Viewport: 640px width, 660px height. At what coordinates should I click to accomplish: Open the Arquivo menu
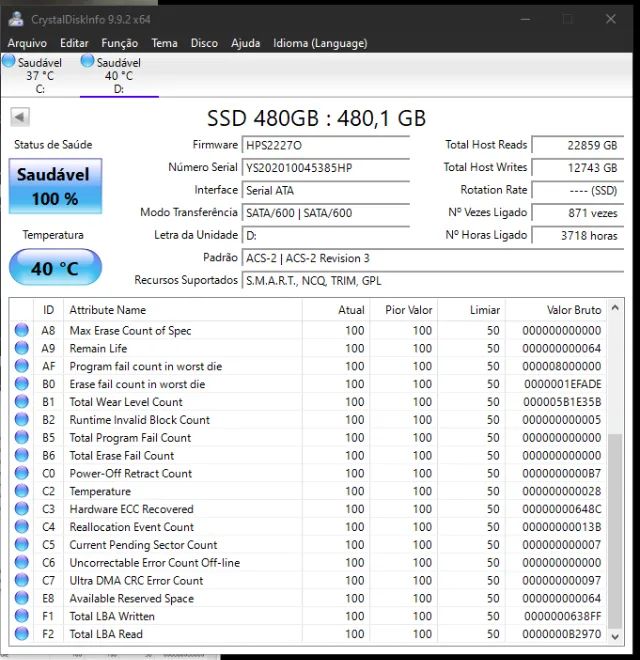[x=27, y=43]
